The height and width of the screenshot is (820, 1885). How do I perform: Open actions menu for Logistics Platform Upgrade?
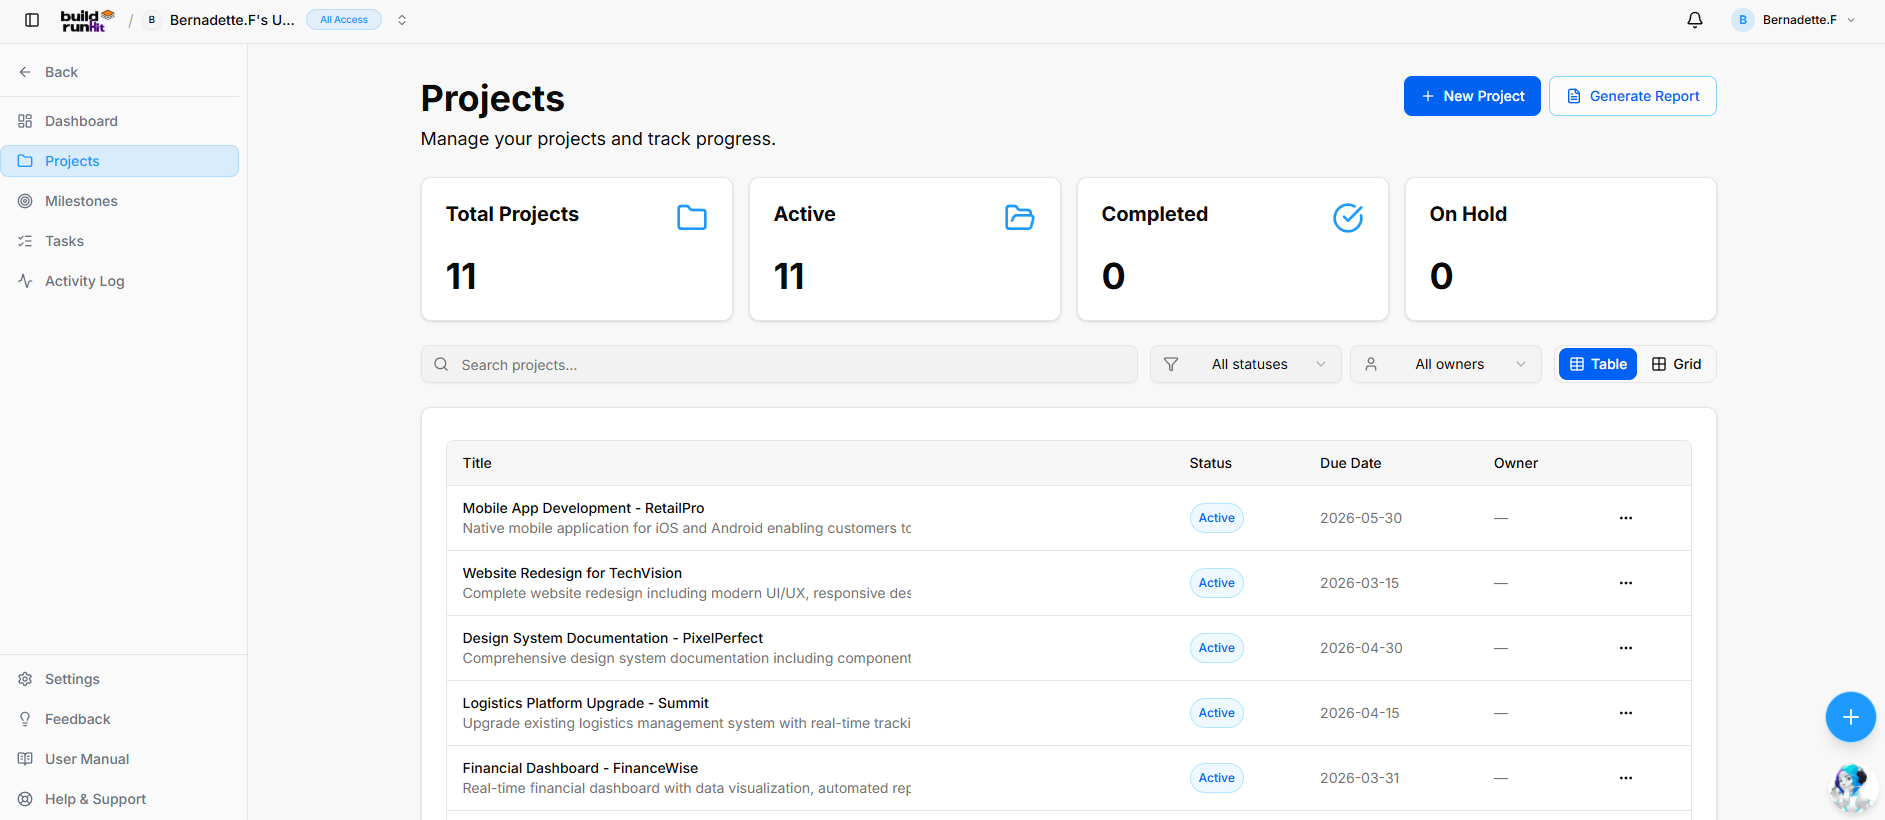pyautogui.click(x=1626, y=713)
